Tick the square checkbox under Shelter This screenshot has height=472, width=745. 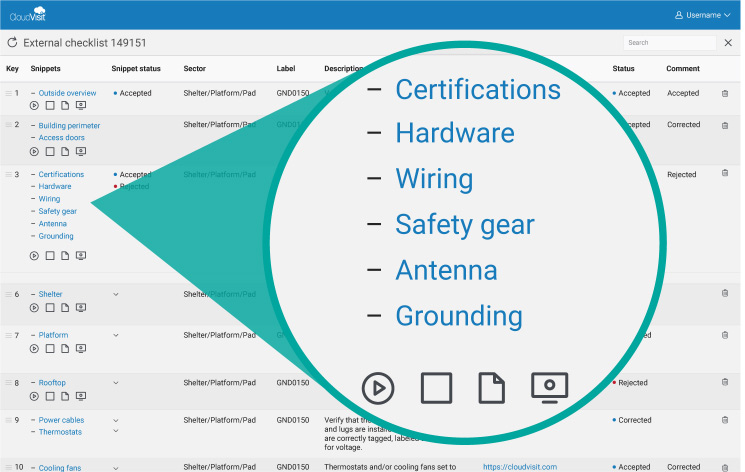pyautogui.click(x=50, y=308)
